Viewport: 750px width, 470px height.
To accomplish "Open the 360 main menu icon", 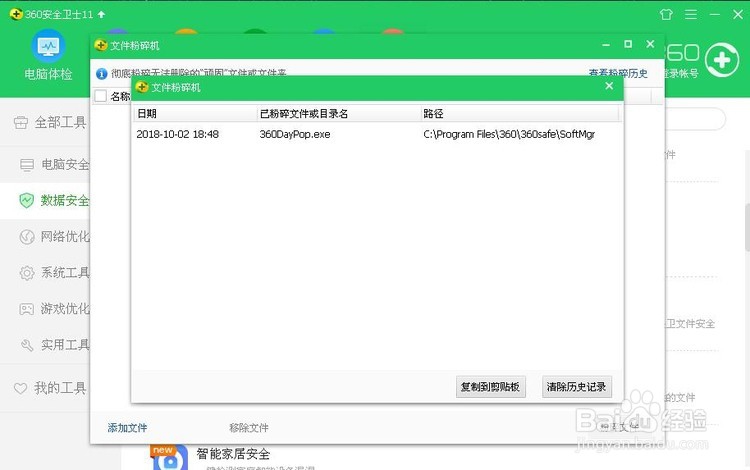I will pyautogui.click(x=691, y=14).
